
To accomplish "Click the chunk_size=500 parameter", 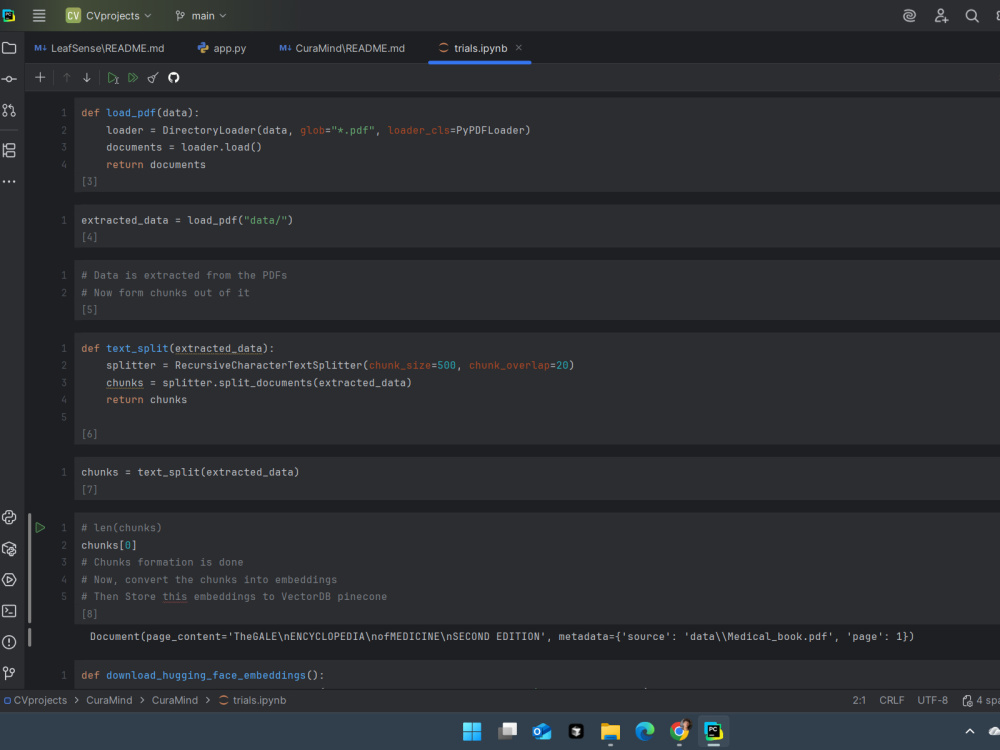I will (x=413, y=365).
